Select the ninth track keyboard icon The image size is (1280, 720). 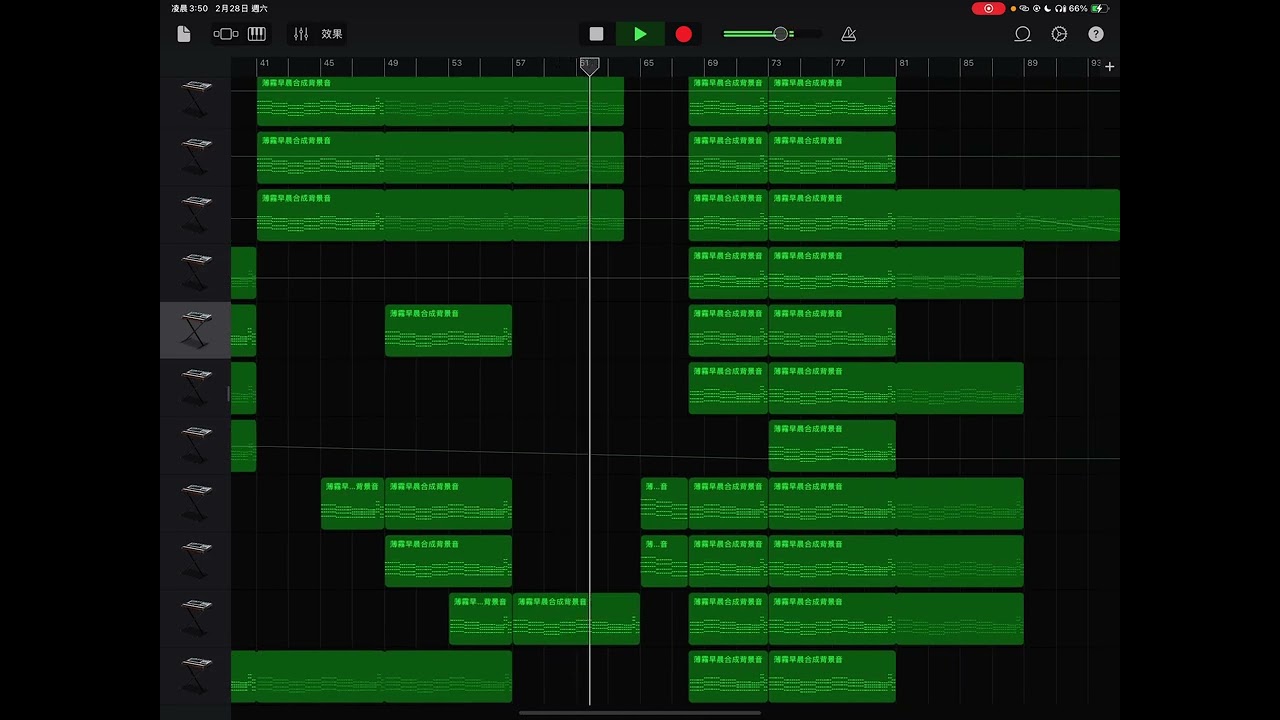196,561
